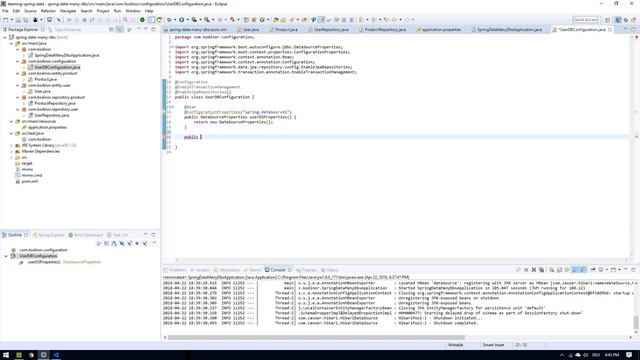Viewport: 640px width, 360px height.
Task: Toggle the console Scroll Lock
Action: click(560, 270)
